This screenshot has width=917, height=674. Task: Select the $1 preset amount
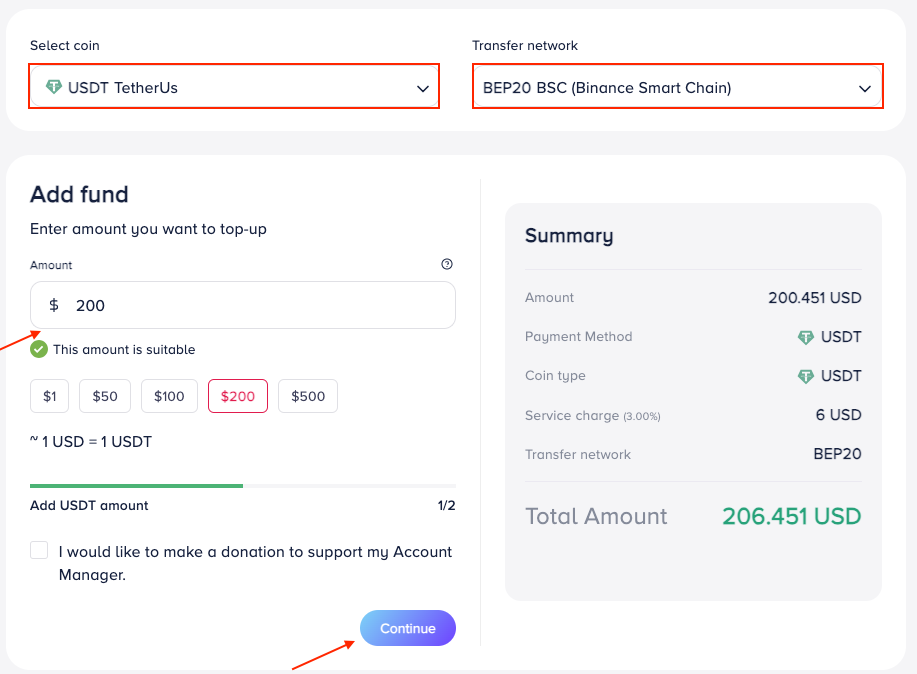[50, 396]
